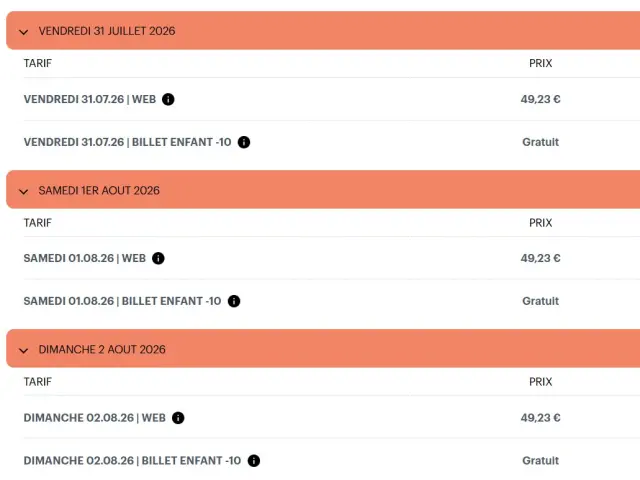Image resolution: width=640 pixels, height=480 pixels.
Task: Select the Samedi Billet Enfant -10 ticket row
Action: pyautogui.click(x=122, y=301)
